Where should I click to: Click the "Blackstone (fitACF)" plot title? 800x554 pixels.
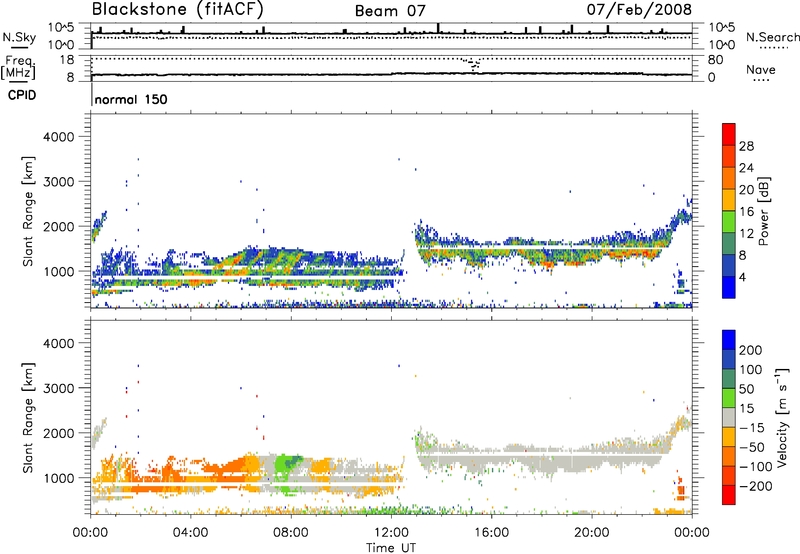[x=178, y=9]
